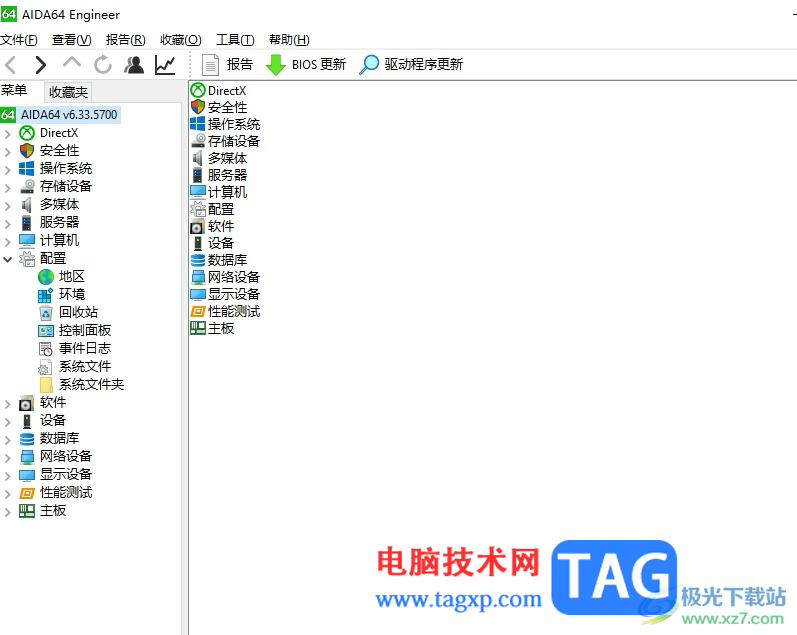797x635 pixels.
Task: Open the 报告(R) menu
Action: (126, 40)
